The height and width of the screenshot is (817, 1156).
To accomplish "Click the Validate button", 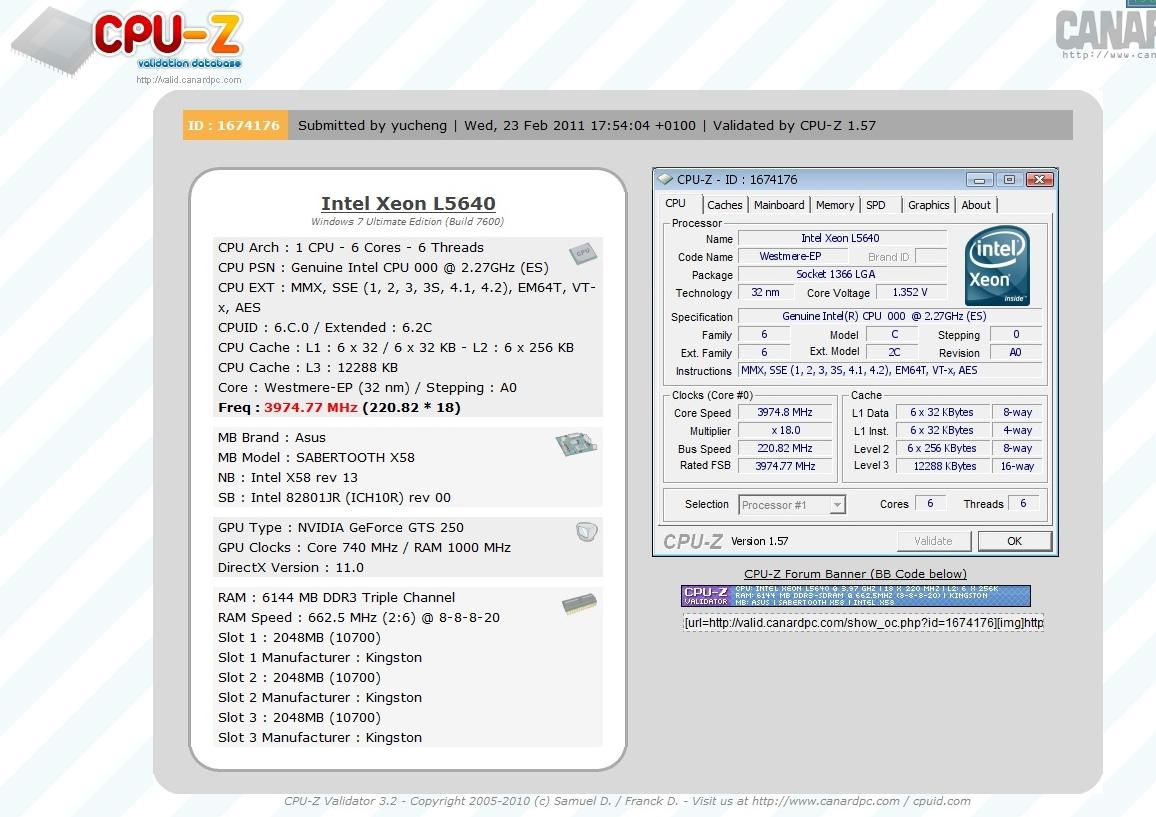I will coord(933,541).
